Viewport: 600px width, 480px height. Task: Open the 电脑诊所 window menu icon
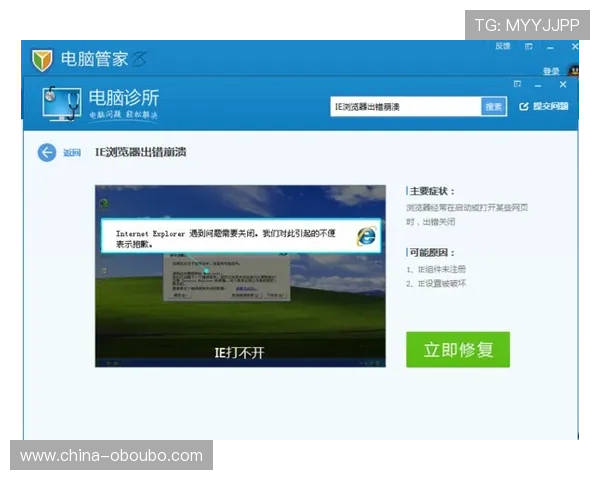[x=517, y=84]
